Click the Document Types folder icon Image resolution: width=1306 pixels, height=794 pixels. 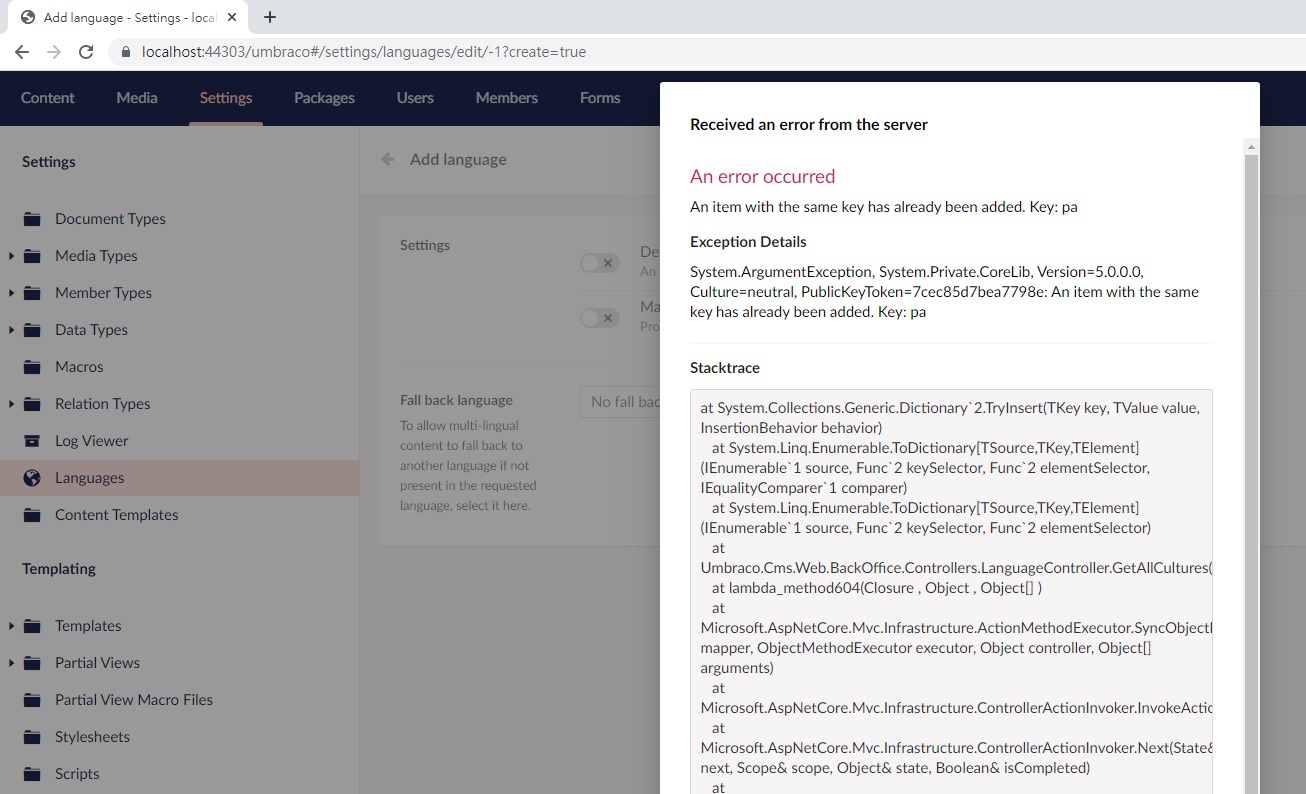coord(32,219)
